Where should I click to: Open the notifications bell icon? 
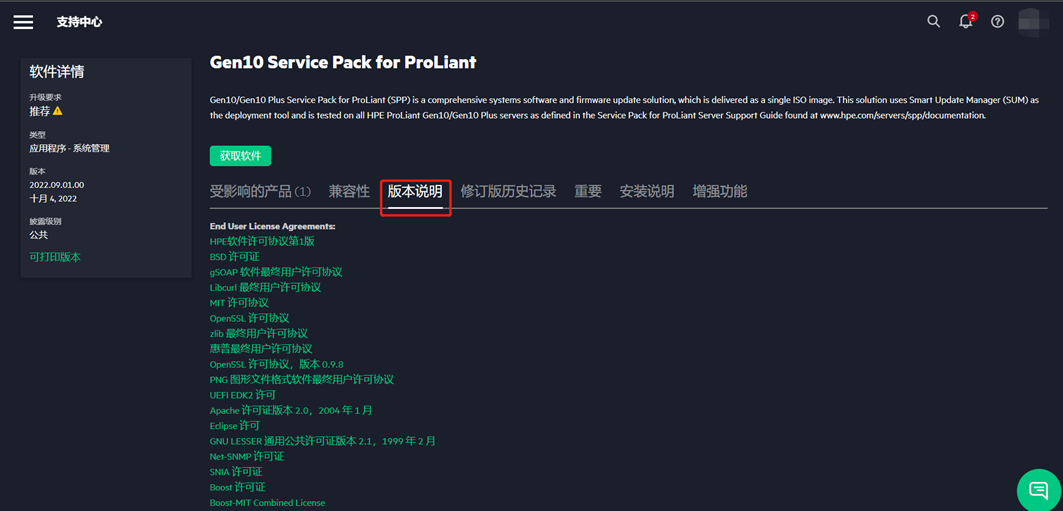[965, 21]
